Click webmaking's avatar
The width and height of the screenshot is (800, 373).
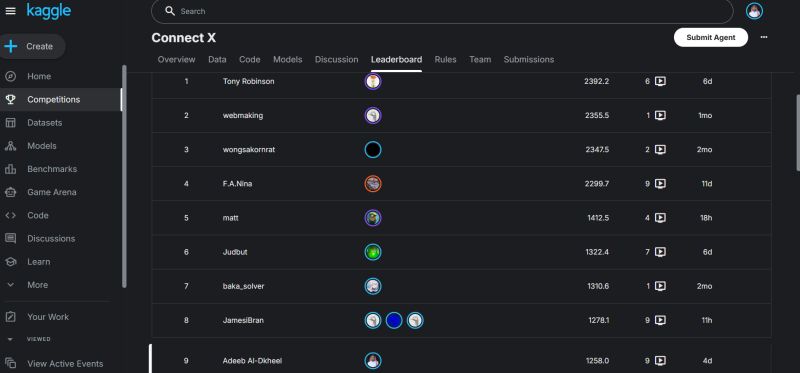click(x=373, y=115)
